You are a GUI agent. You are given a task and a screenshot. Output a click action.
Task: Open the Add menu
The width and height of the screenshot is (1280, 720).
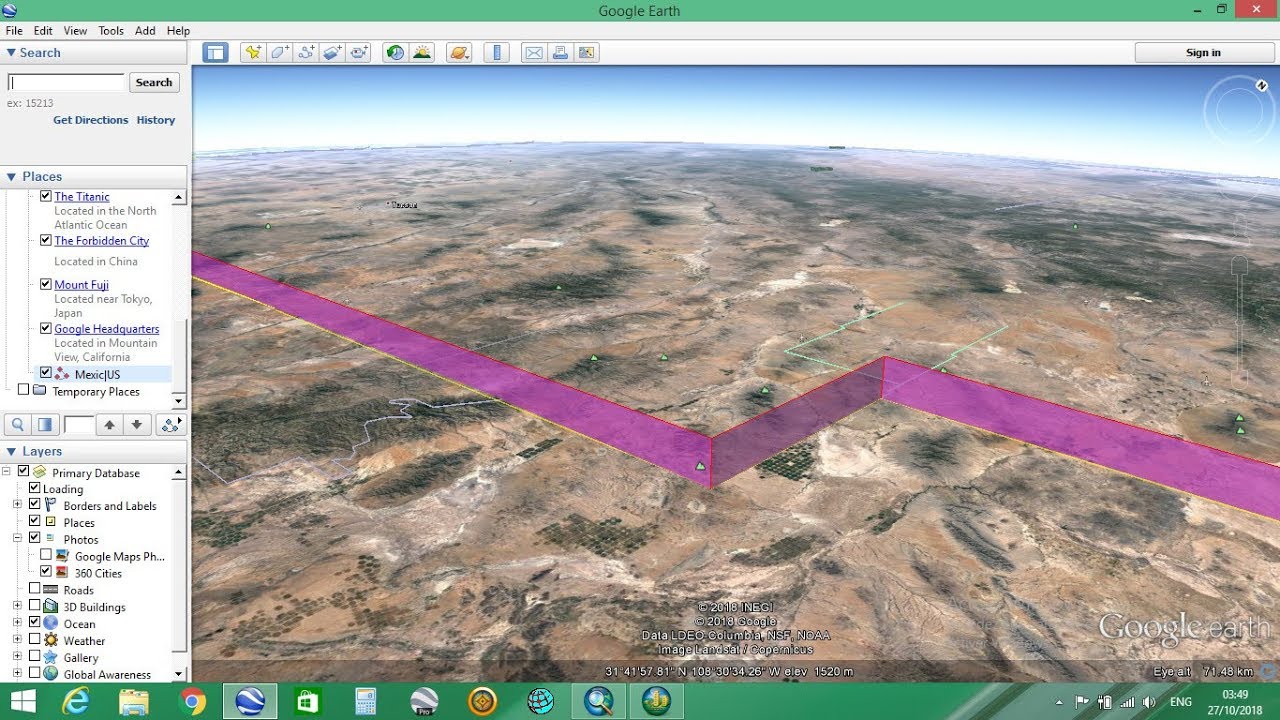tap(145, 31)
